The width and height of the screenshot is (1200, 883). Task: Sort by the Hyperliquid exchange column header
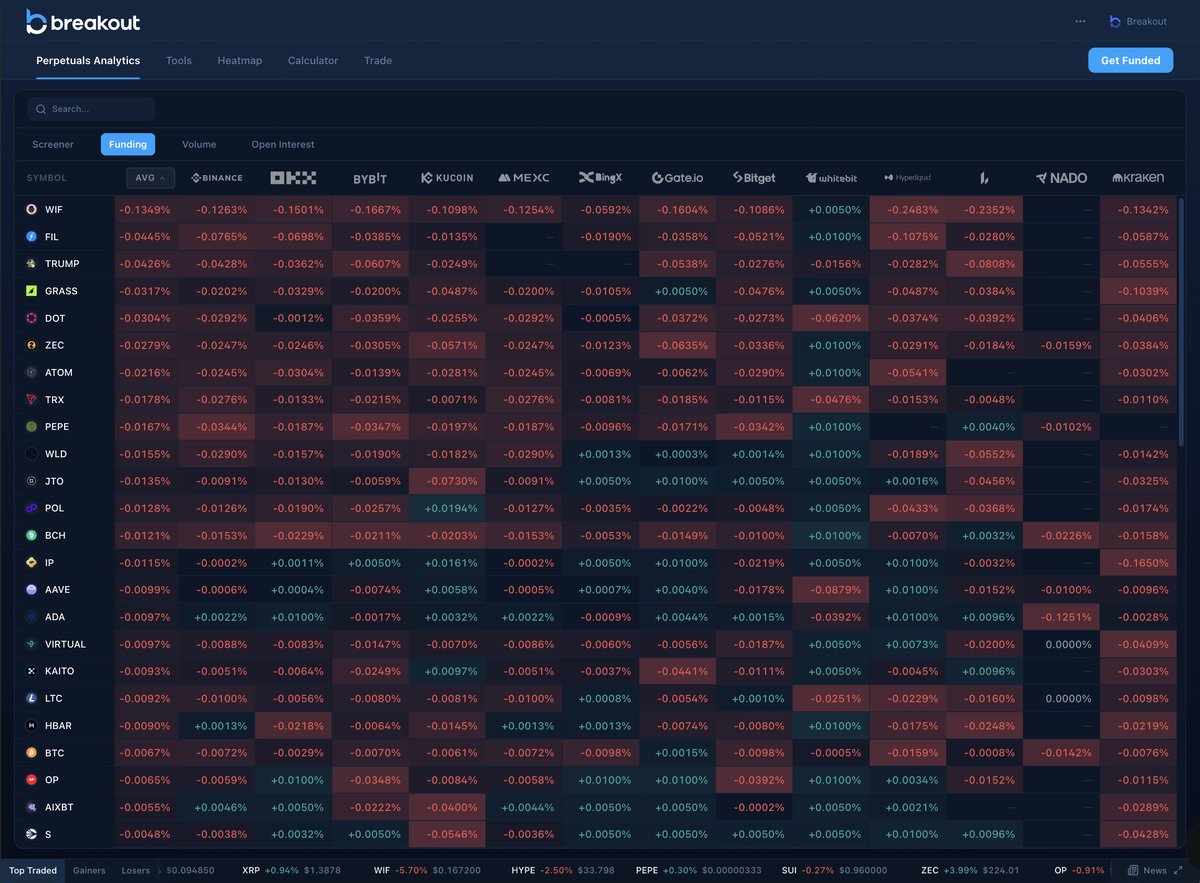[908, 178]
